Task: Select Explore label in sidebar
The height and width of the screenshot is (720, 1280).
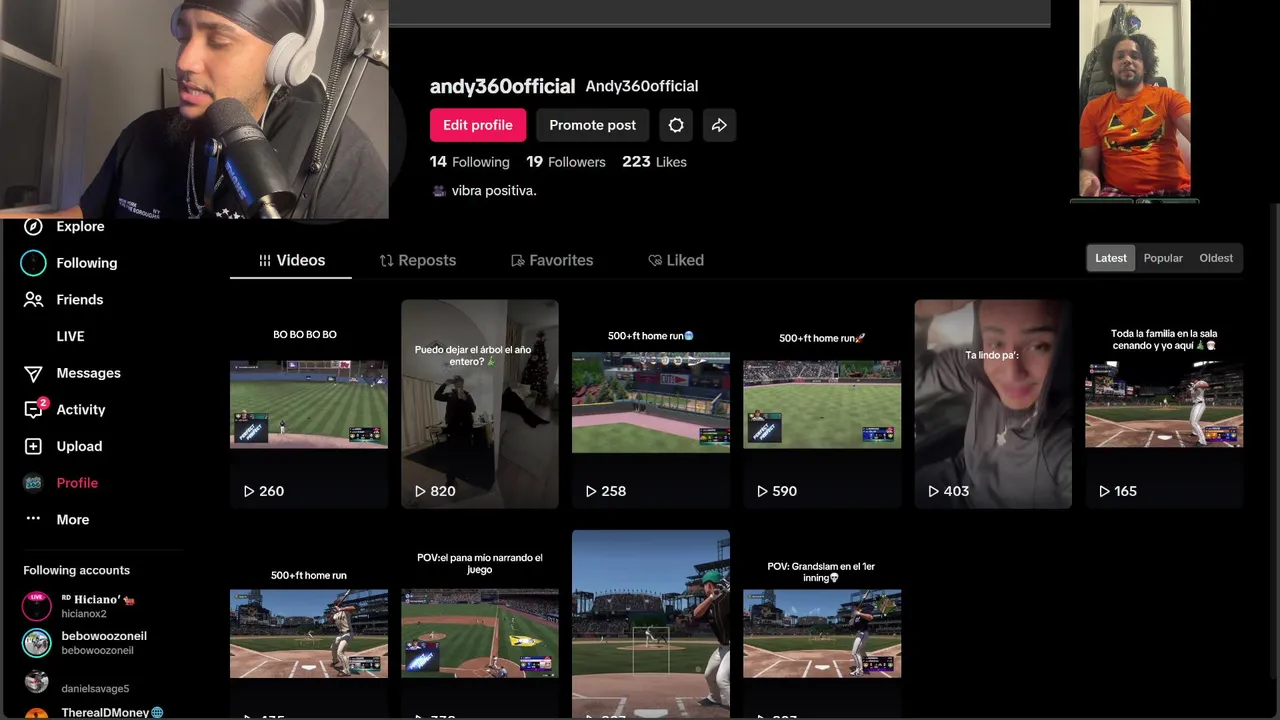Action: pyautogui.click(x=80, y=227)
